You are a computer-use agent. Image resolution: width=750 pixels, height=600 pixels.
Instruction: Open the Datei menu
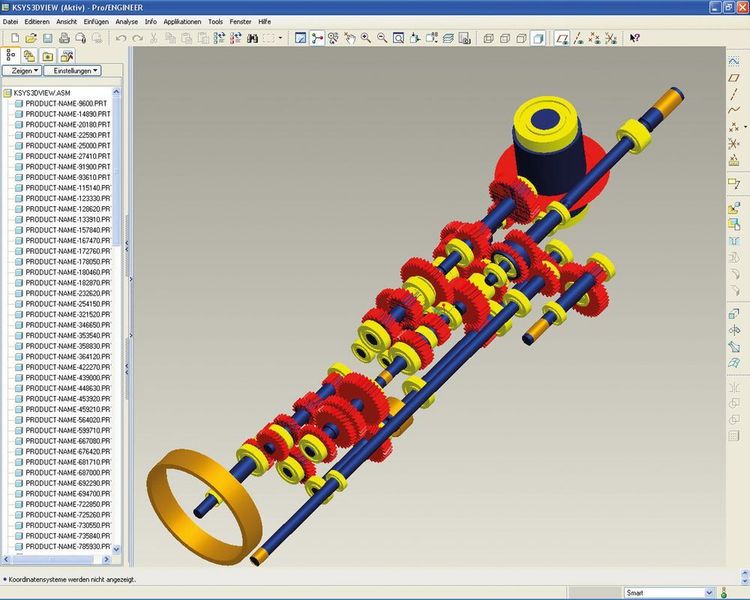11,22
